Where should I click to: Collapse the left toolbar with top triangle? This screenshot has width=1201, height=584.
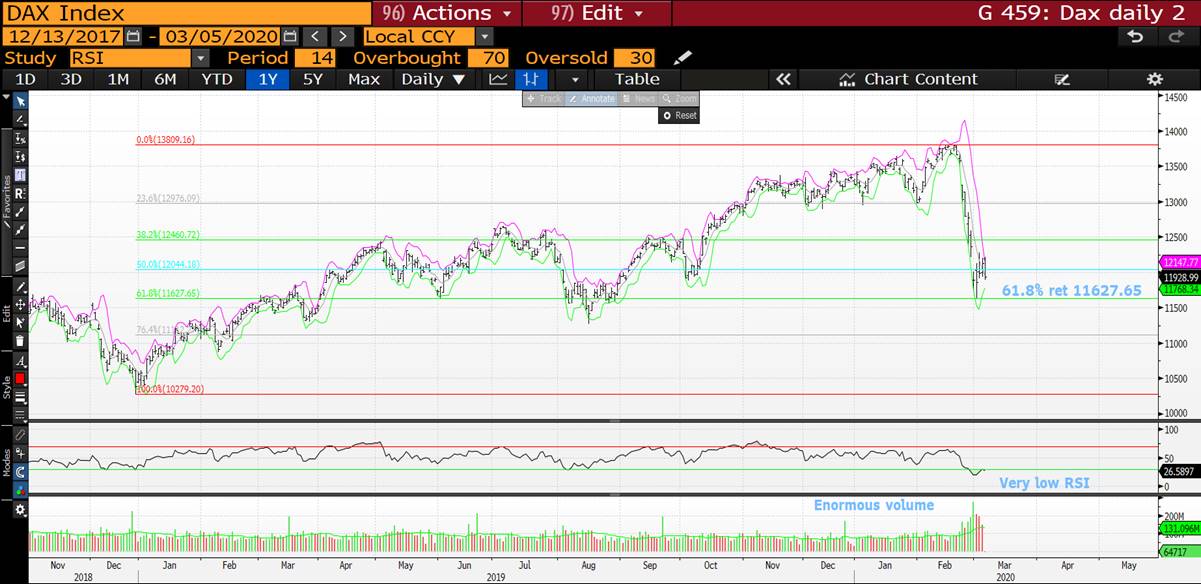6,98
